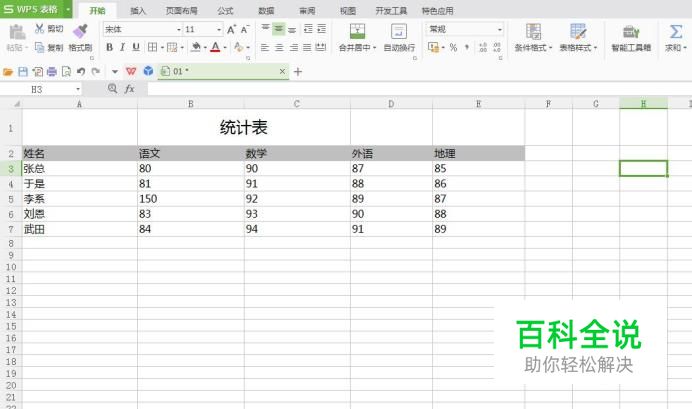The height and width of the screenshot is (409, 692).
Task: Toggle Italic formatting
Action: coord(123,47)
